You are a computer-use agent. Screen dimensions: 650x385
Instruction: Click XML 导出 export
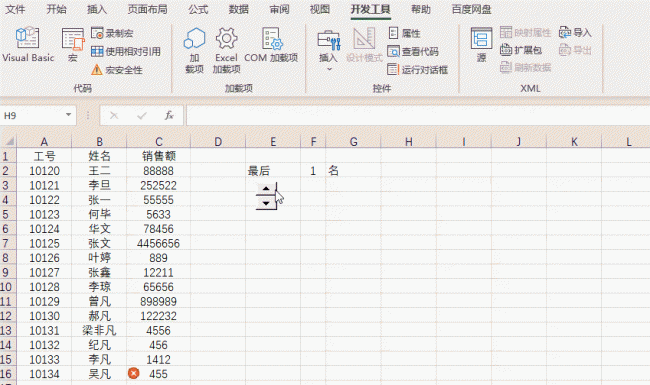click(575, 50)
